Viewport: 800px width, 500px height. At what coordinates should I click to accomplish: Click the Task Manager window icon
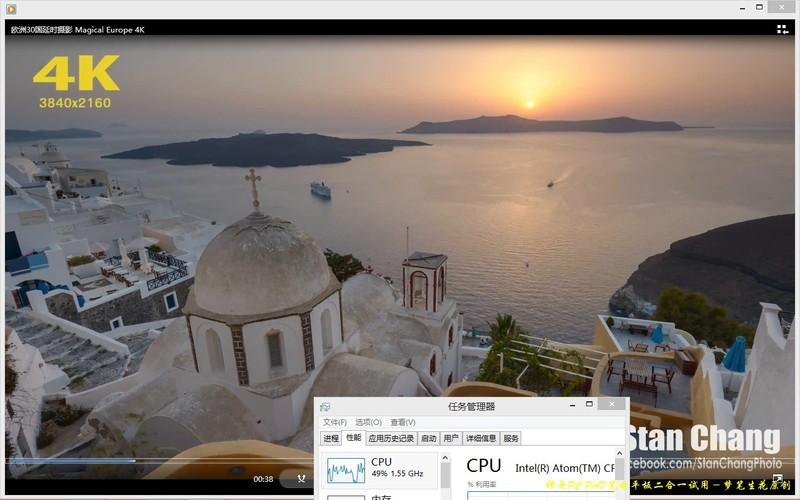325,407
